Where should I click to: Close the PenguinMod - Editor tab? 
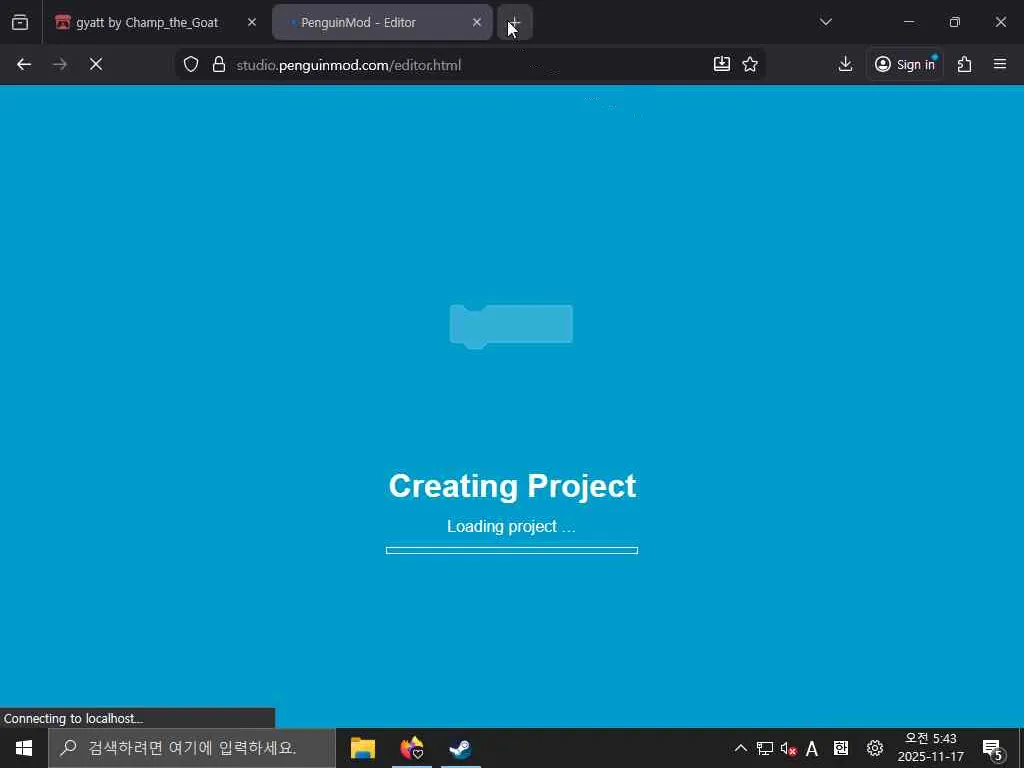click(477, 22)
